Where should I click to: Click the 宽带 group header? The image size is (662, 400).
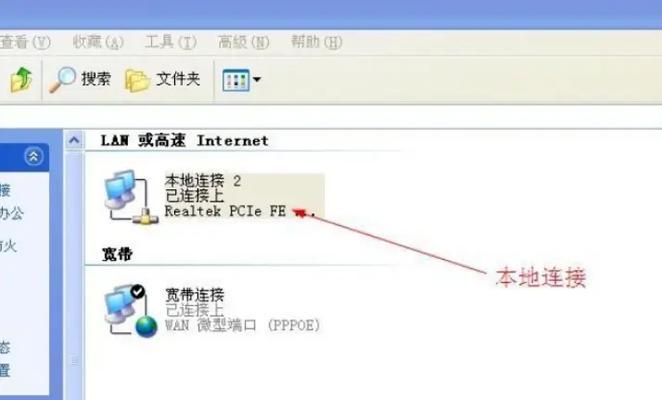coord(117,254)
